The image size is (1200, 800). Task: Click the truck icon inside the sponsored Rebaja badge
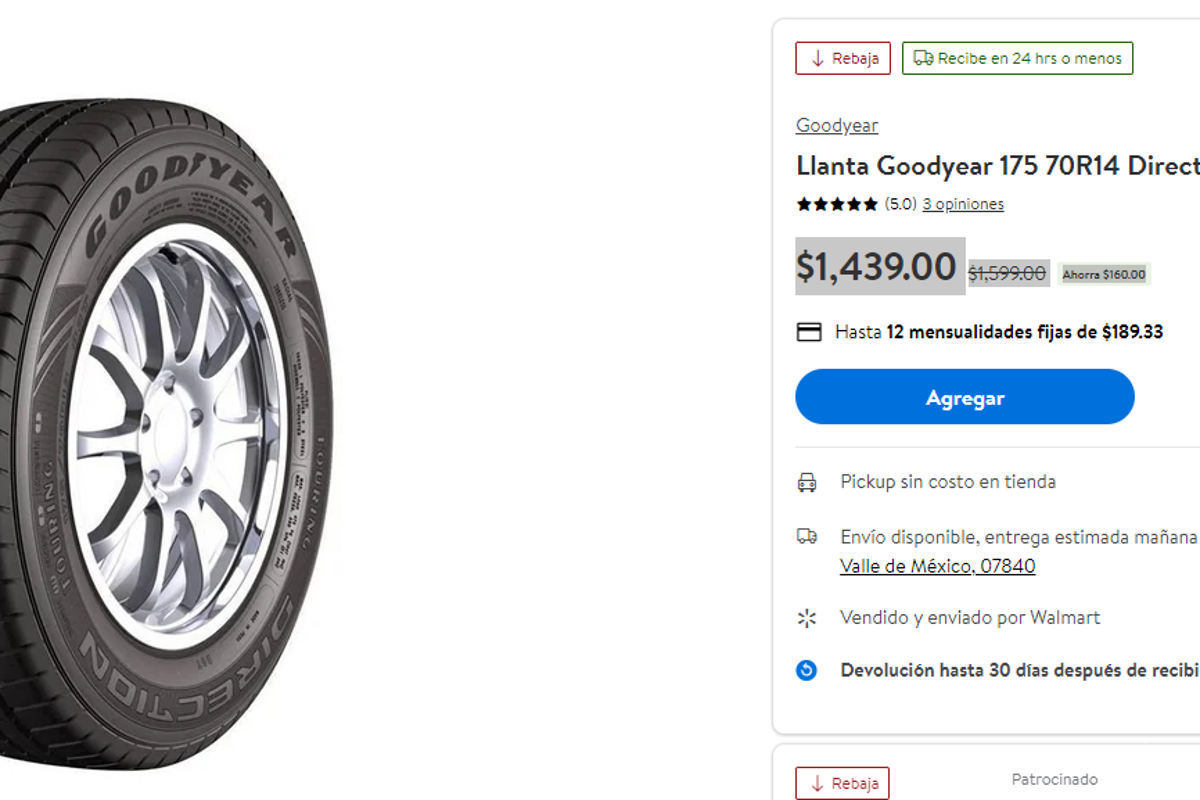click(816, 782)
